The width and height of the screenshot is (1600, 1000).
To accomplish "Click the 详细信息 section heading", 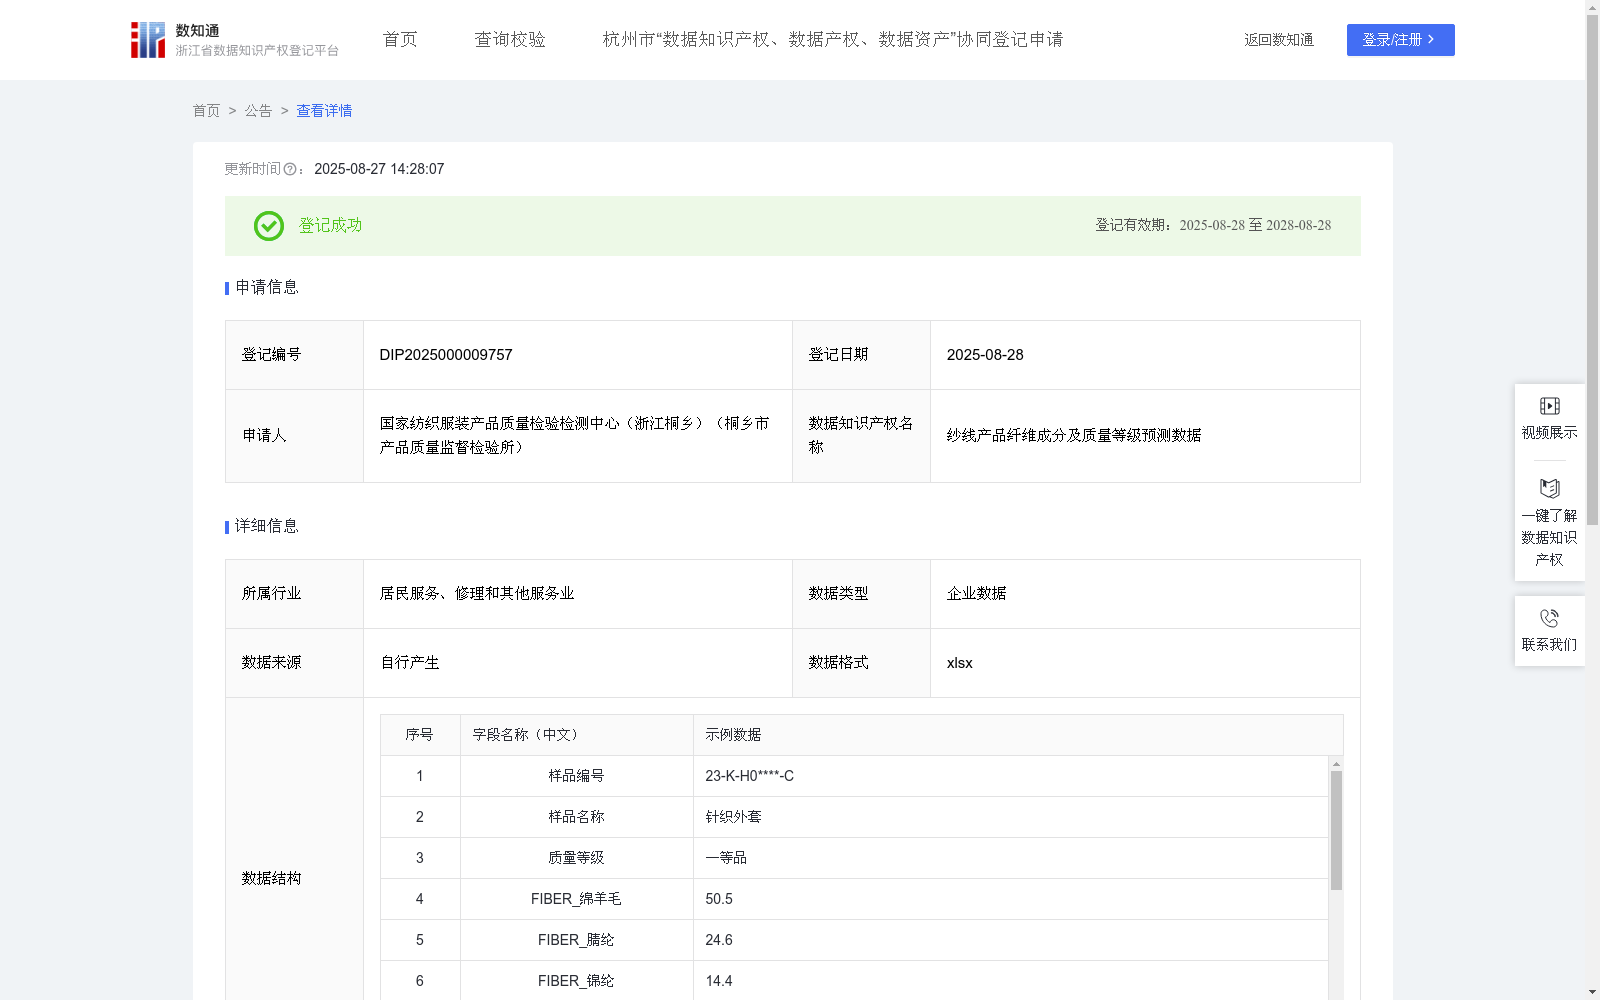I will coord(266,527).
